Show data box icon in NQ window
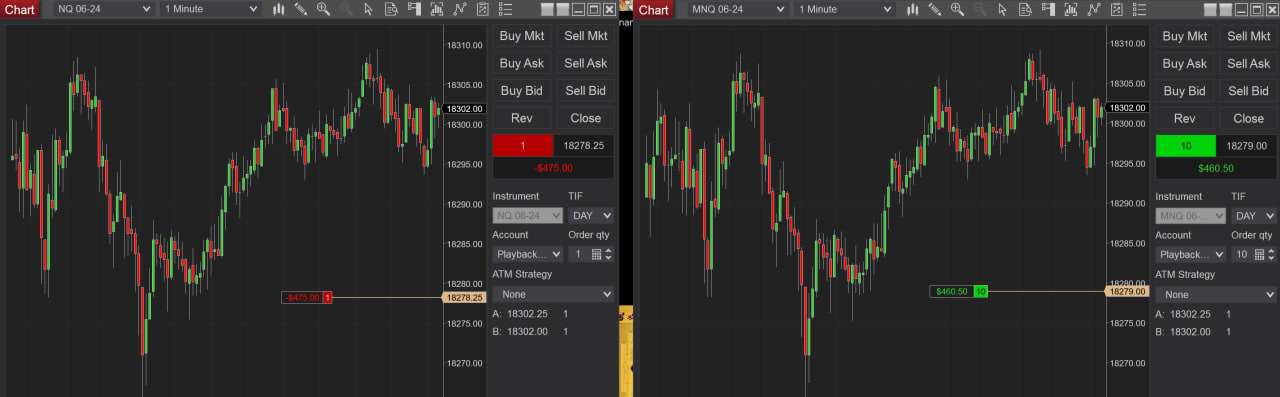1280x397 pixels. (x=391, y=9)
